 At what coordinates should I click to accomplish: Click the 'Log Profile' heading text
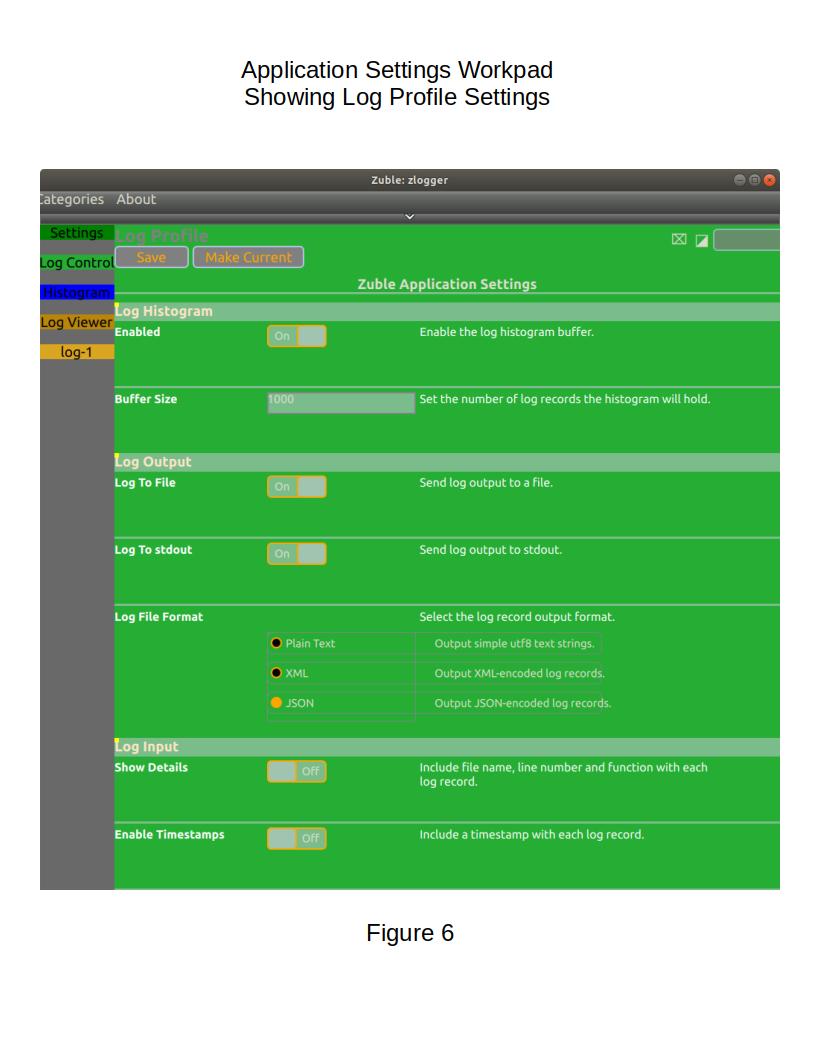[x=162, y=236]
